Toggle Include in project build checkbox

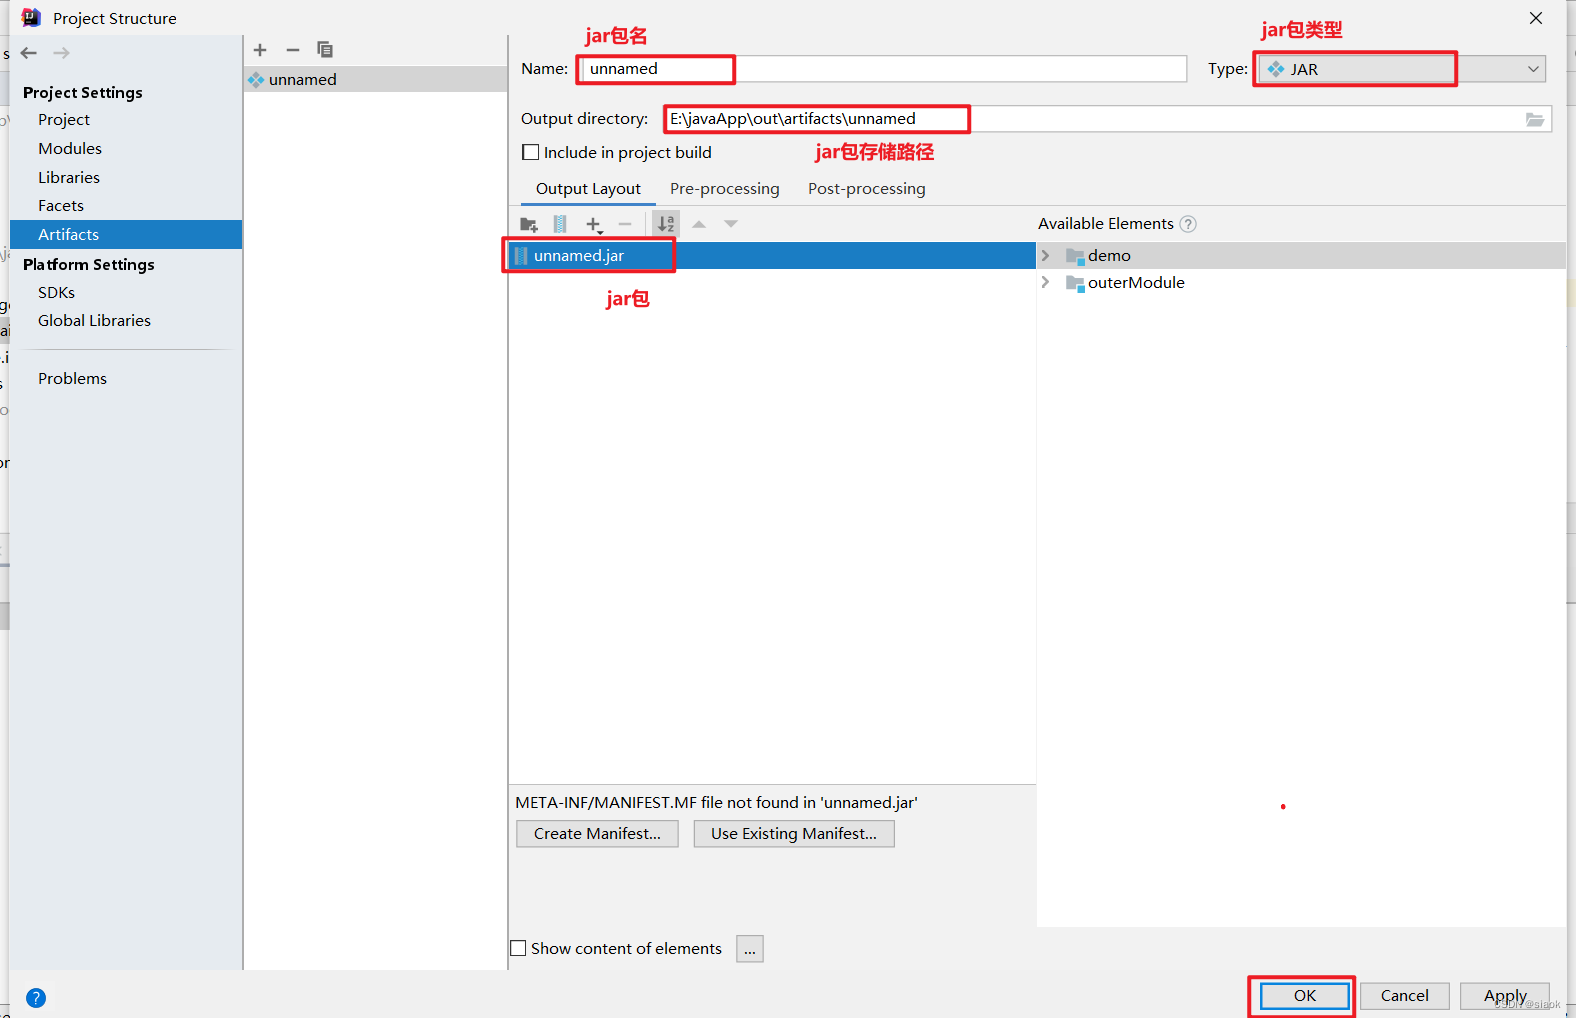tap(531, 153)
